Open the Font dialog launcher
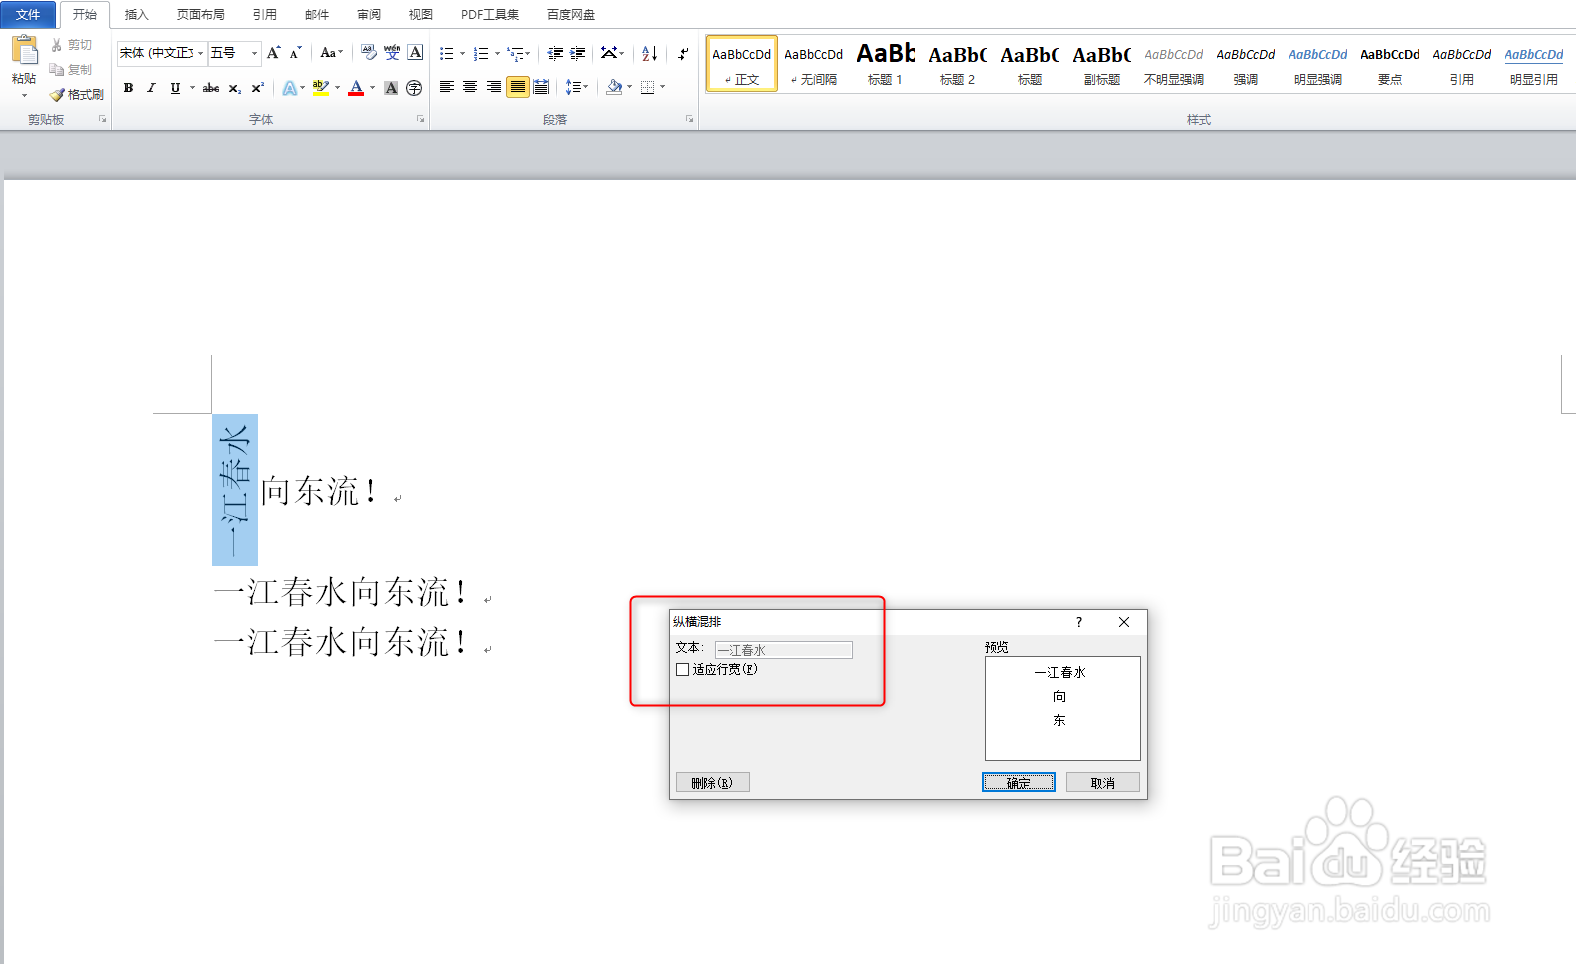The height and width of the screenshot is (964, 1576). (x=420, y=119)
